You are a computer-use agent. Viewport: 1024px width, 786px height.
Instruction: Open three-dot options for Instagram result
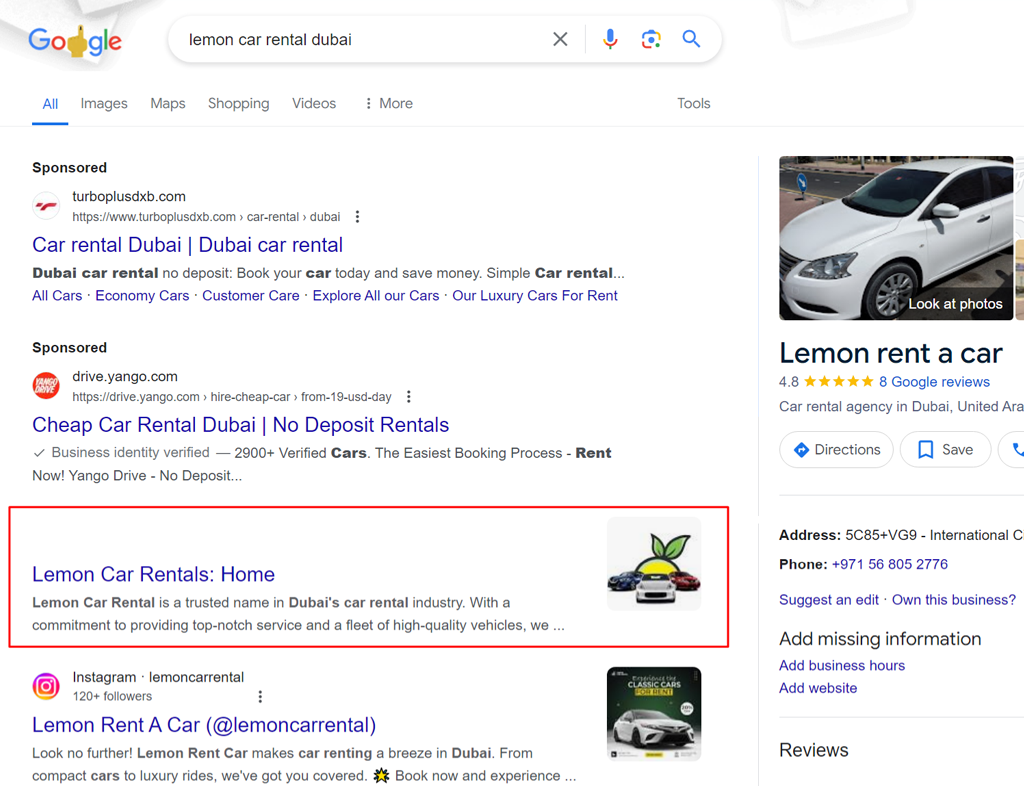coord(260,697)
